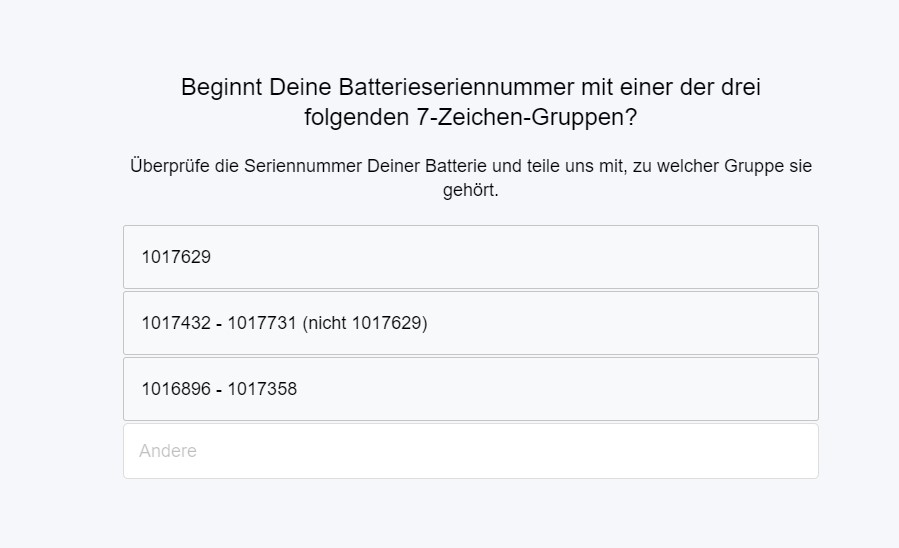Choose the 1017432 - 1017731 group option

point(470,323)
